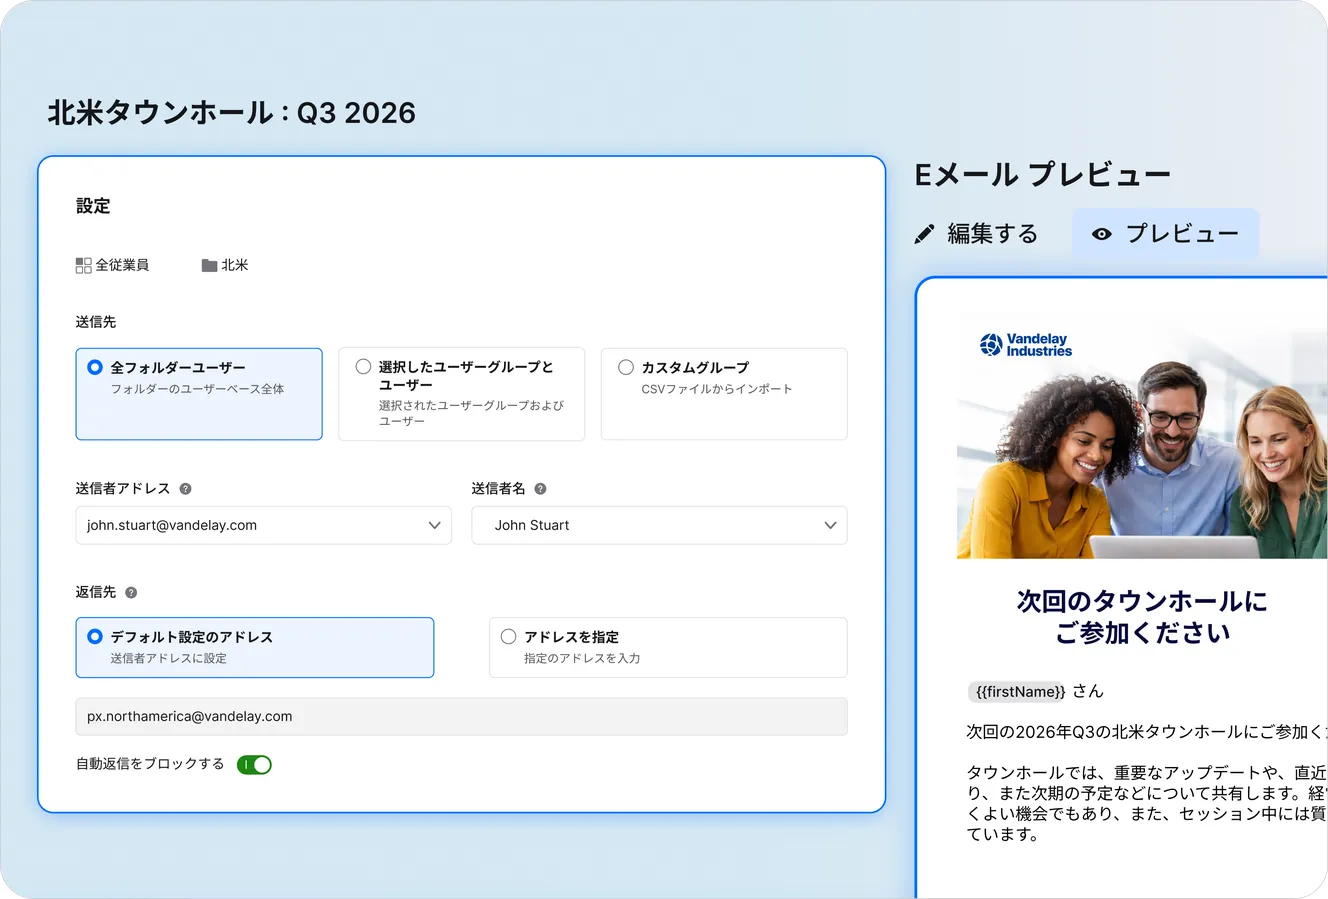This screenshot has width=1328, height=899.
Task: Click the フォルダーのユーザーベース全体 description text
Action: [x=198, y=389]
